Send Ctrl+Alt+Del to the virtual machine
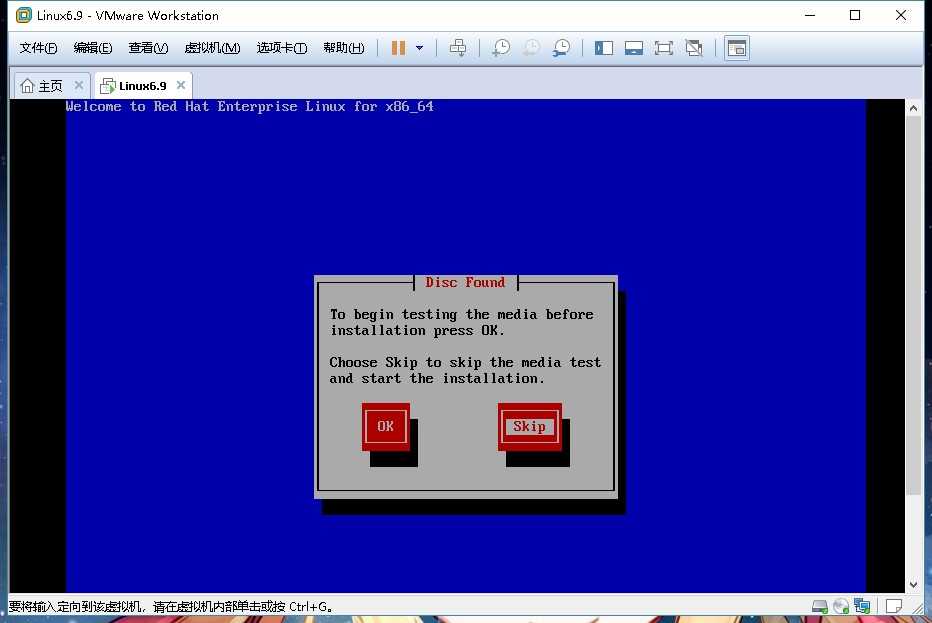This screenshot has height=623, width=932. (458, 48)
